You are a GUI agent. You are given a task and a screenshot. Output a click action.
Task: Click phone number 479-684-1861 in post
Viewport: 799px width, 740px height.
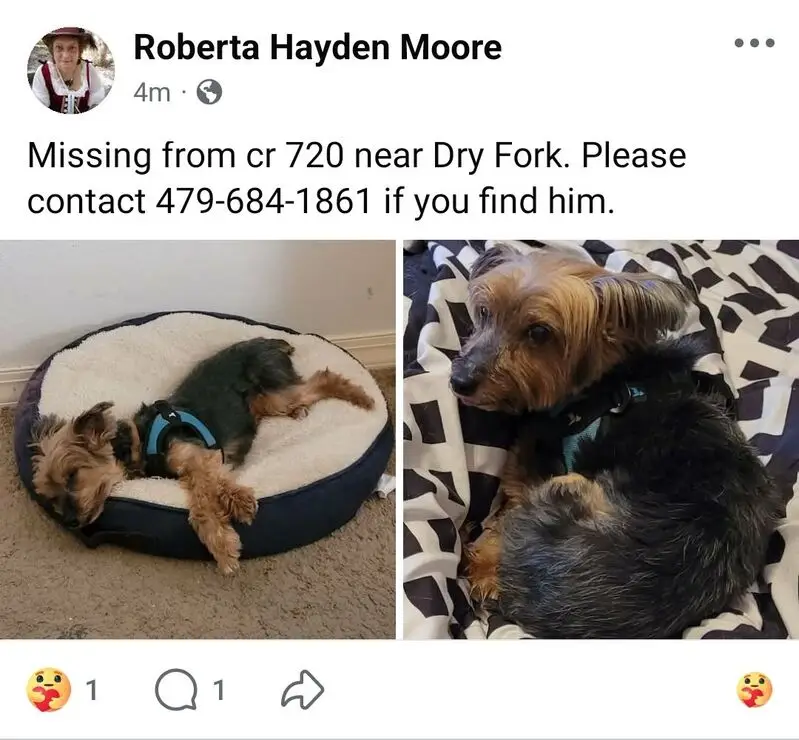click(262, 201)
